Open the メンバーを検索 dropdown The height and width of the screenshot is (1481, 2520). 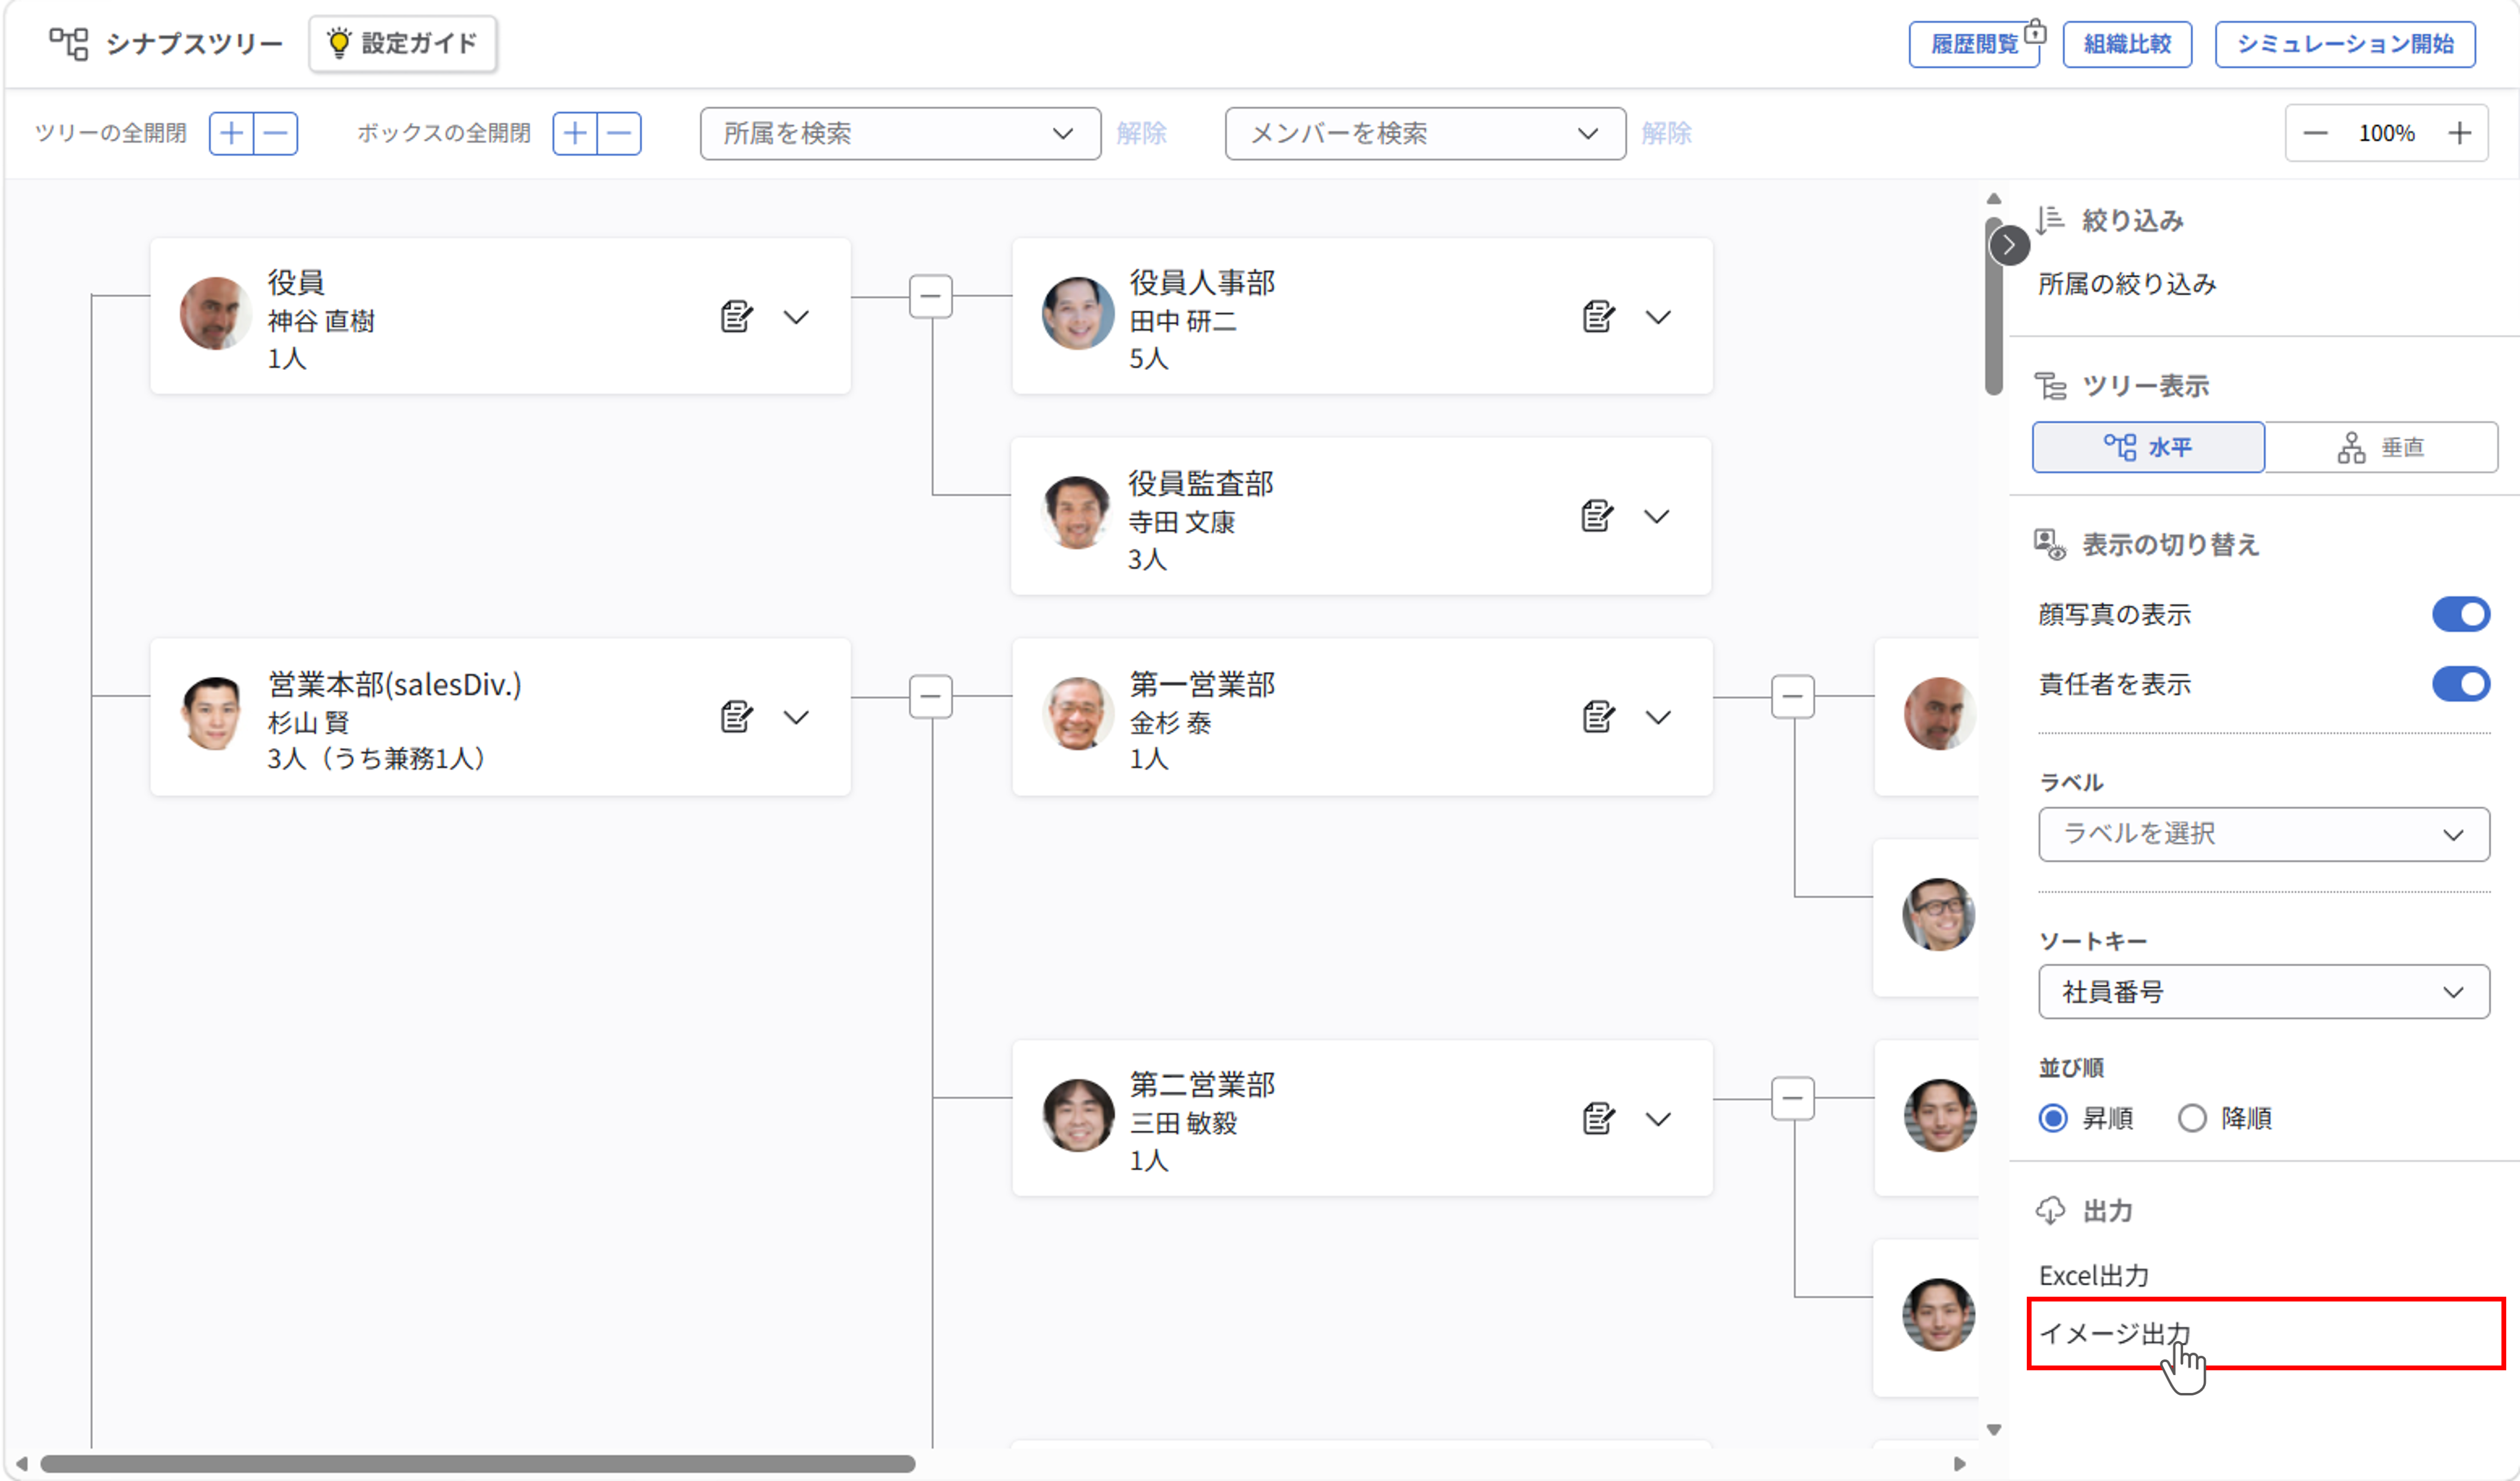pos(1425,133)
